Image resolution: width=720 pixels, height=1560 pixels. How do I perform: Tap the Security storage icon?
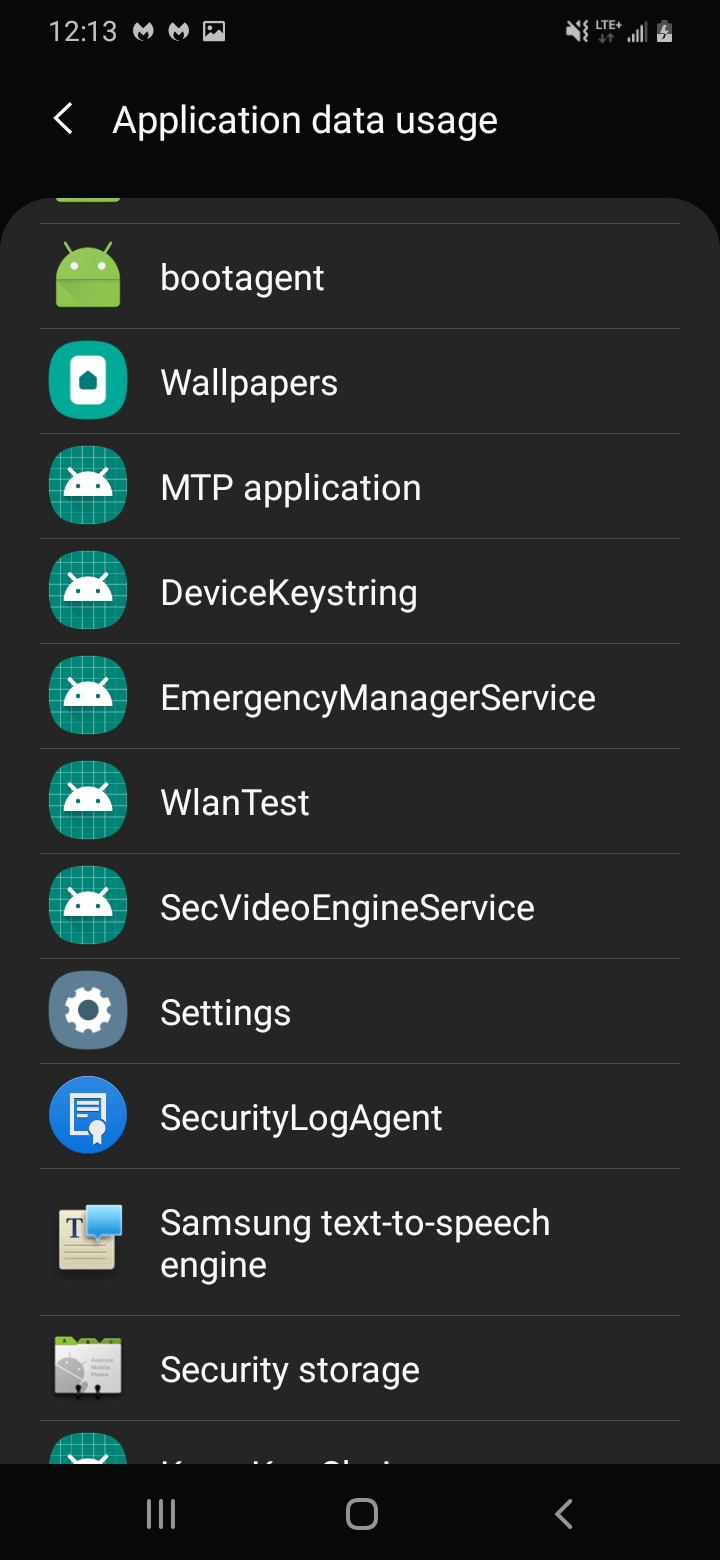pos(88,1368)
